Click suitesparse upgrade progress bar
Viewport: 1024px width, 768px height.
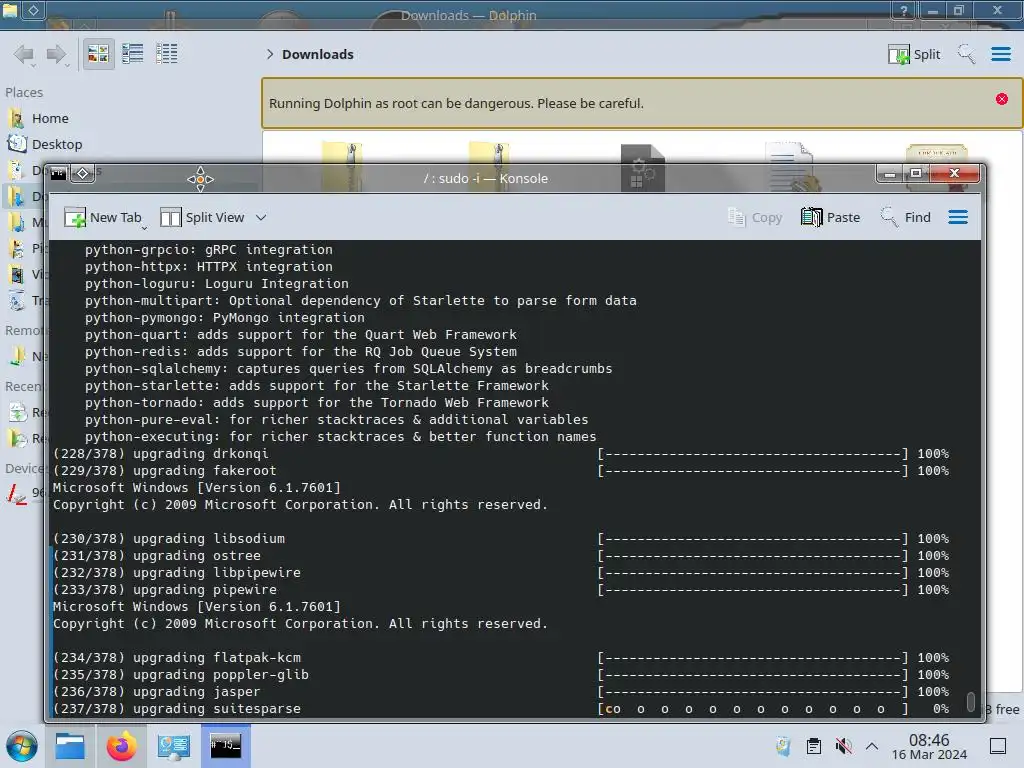pyautogui.click(x=753, y=709)
